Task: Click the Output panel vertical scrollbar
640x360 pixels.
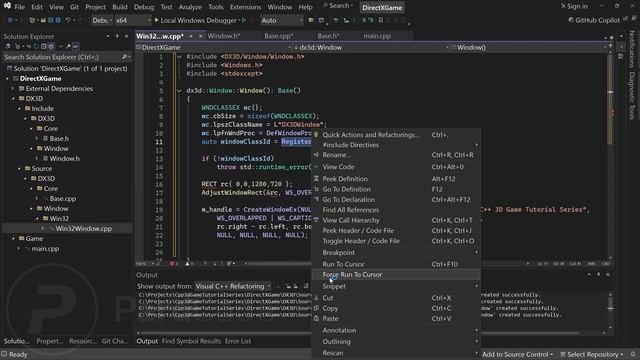Action: coord(610,310)
